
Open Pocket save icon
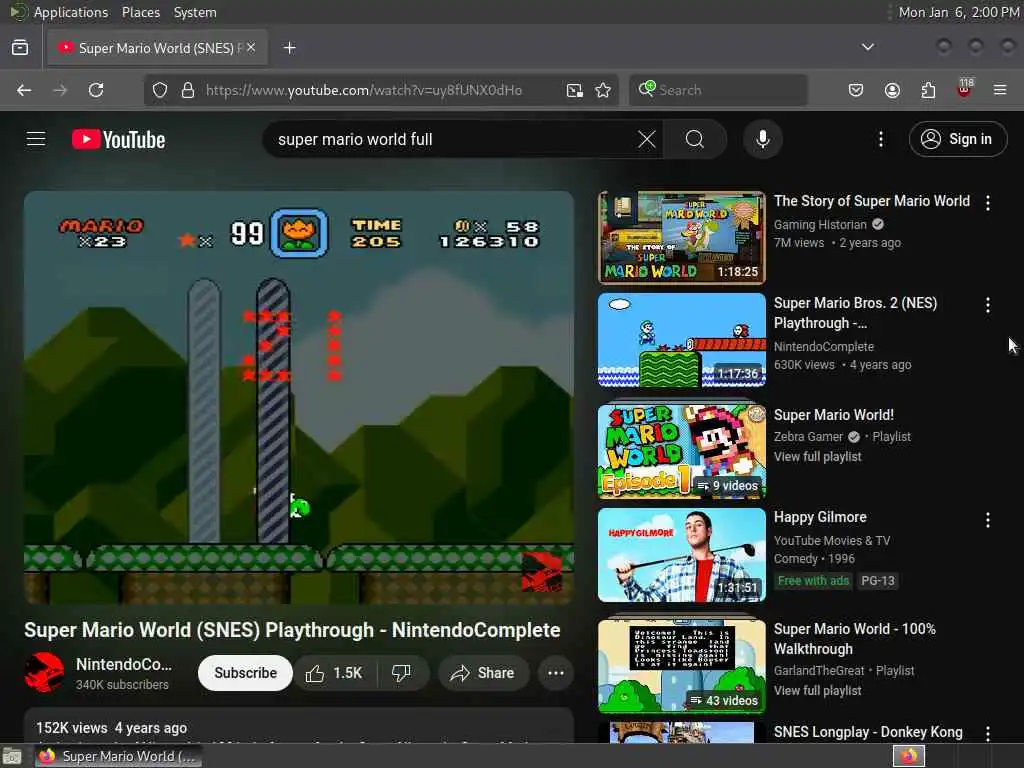[856, 90]
